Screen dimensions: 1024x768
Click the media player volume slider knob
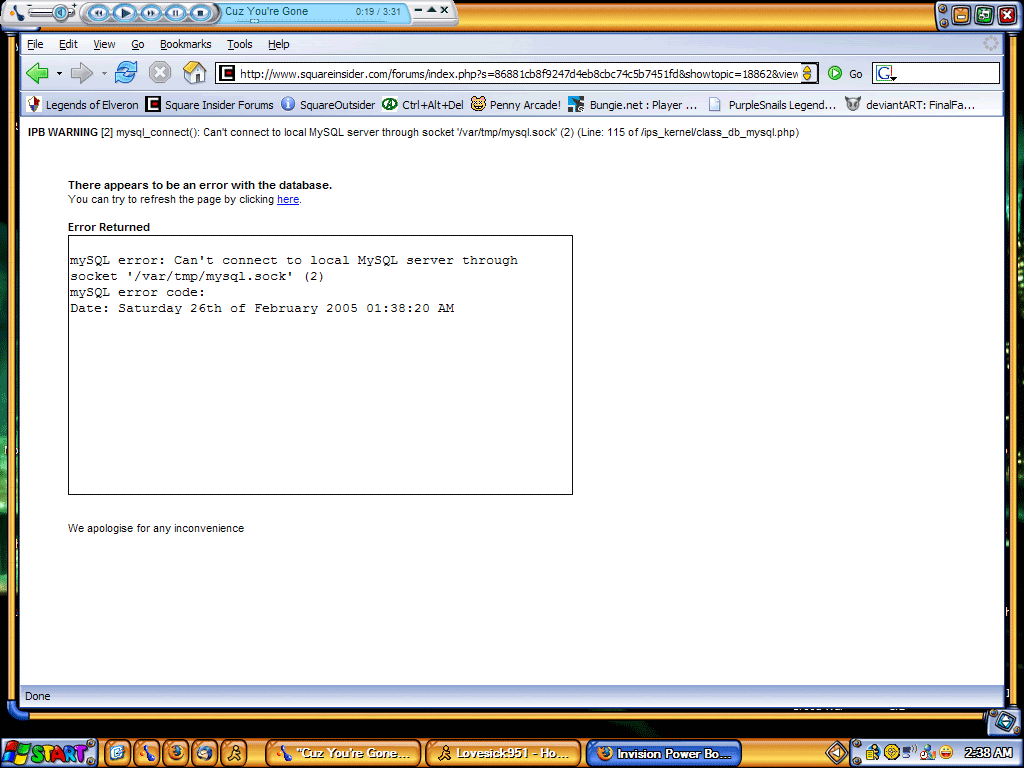(x=61, y=12)
